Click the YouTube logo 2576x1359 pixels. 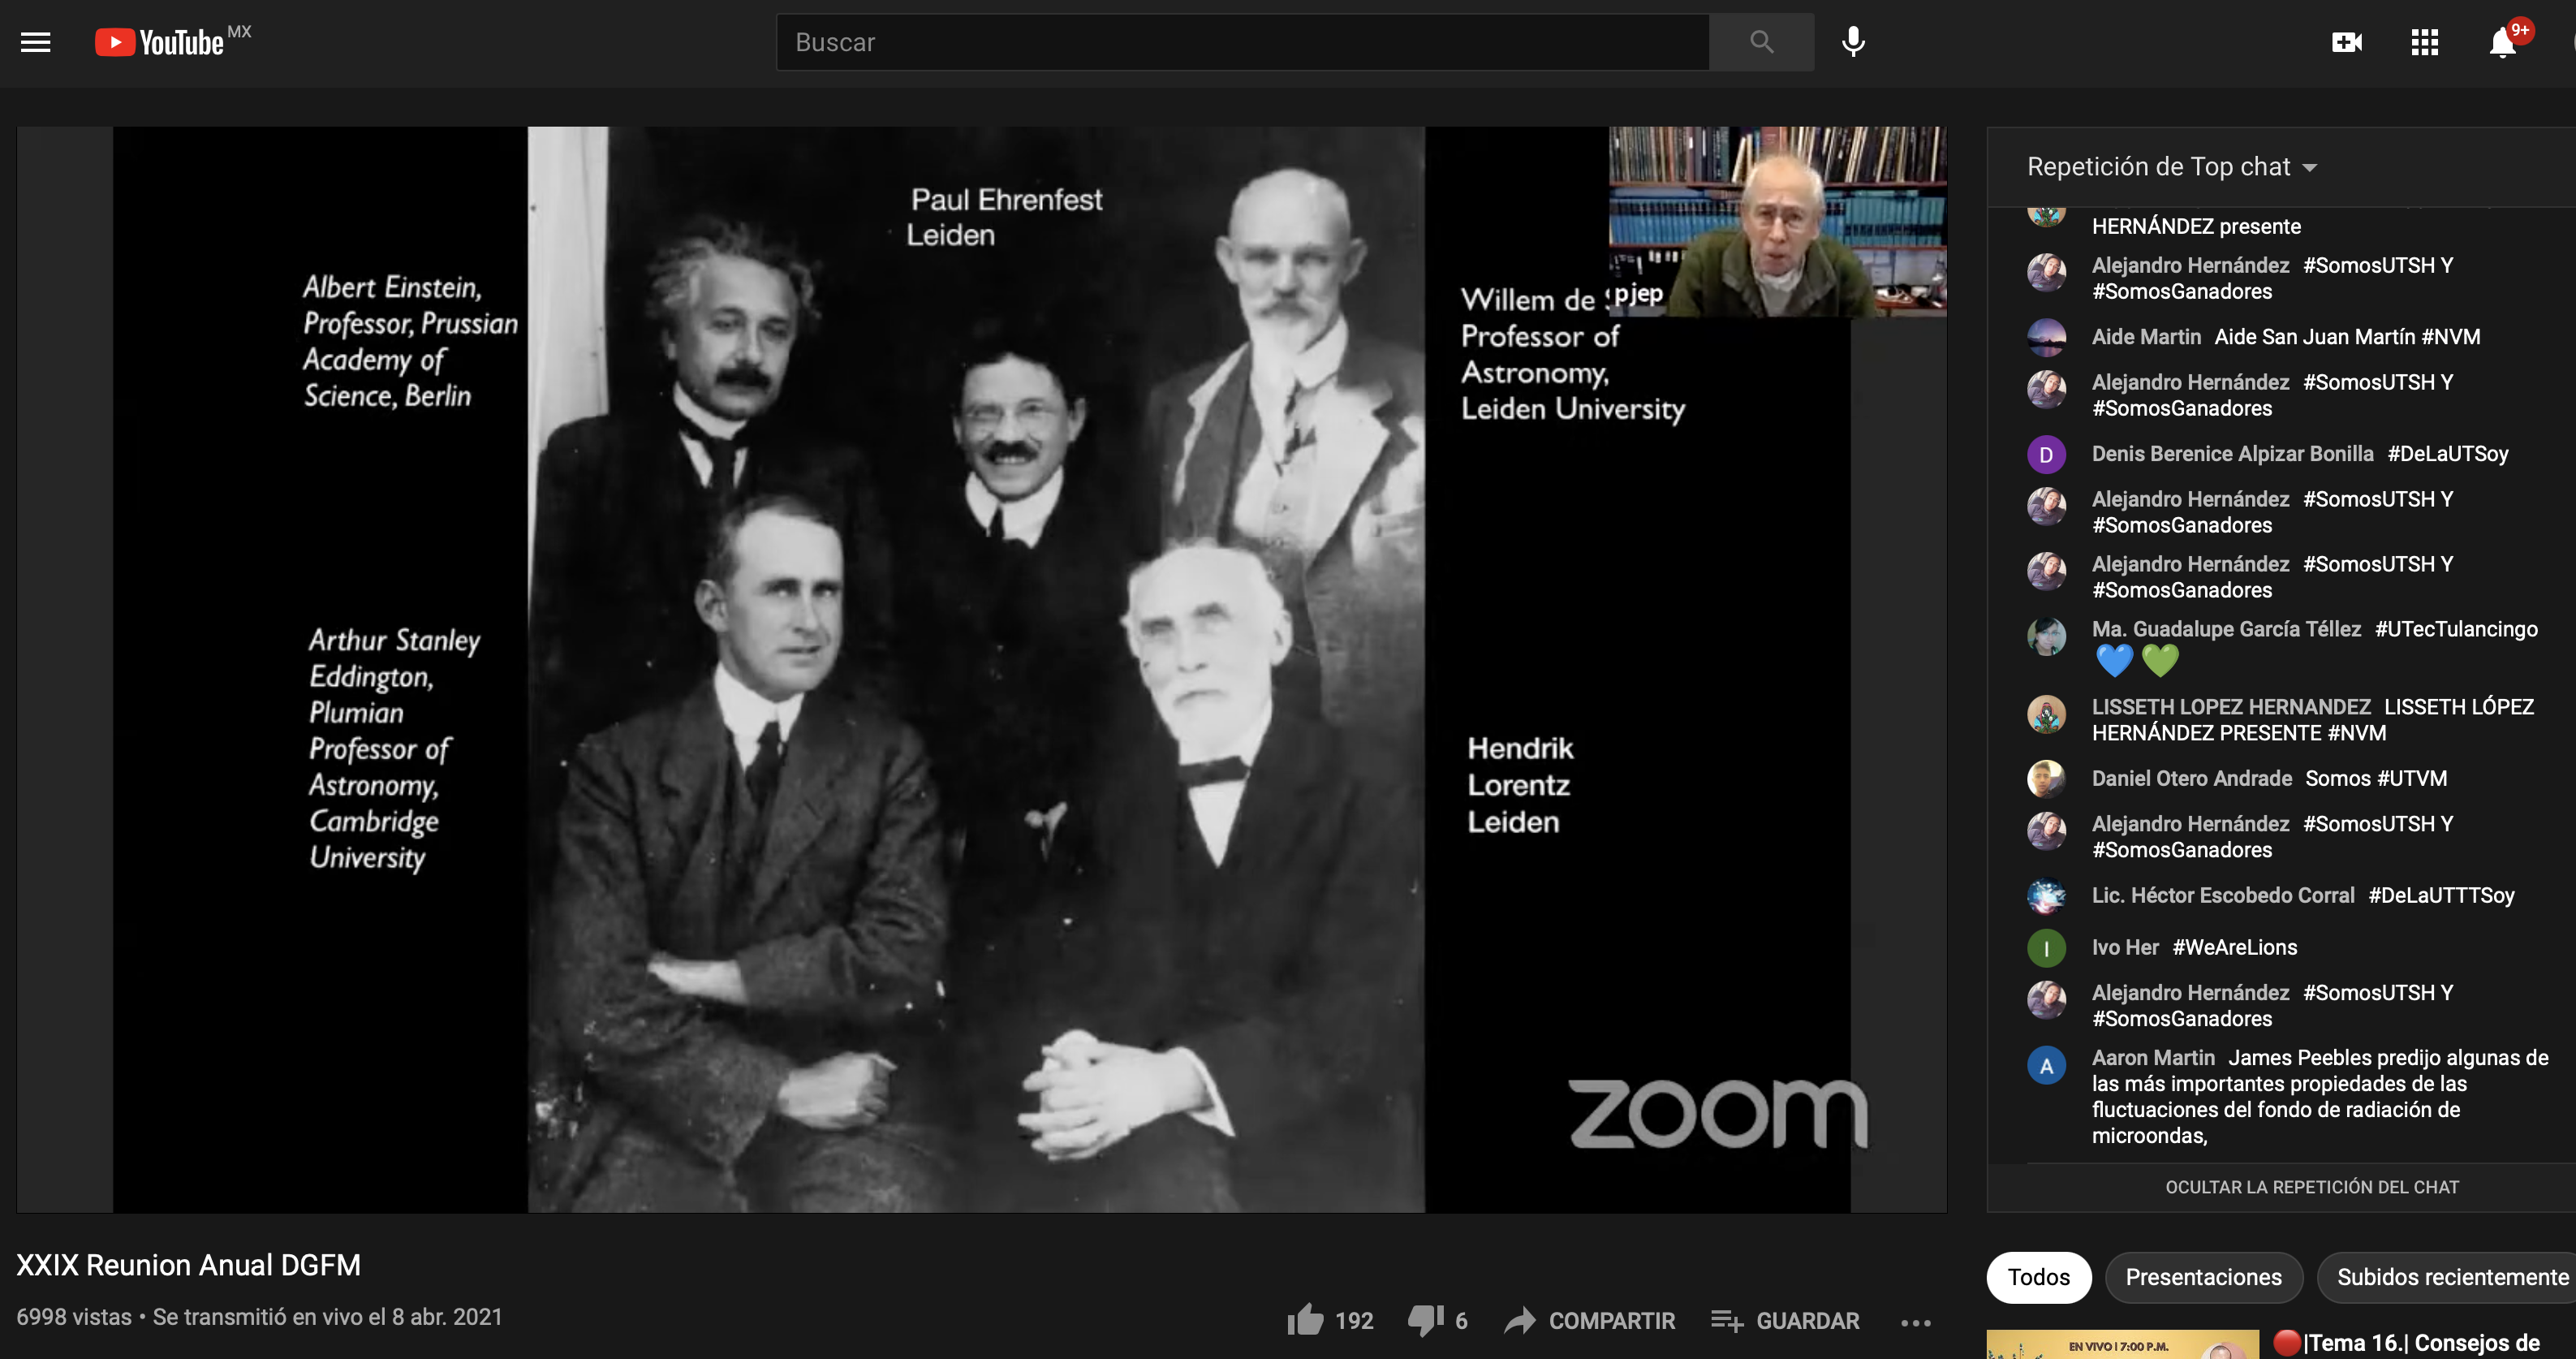click(160, 42)
